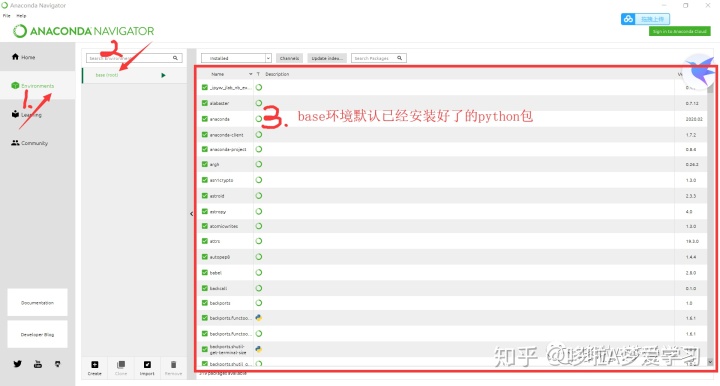The width and height of the screenshot is (720, 386).
Task: Click the play arrow beside base (root)
Action: [163, 75]
